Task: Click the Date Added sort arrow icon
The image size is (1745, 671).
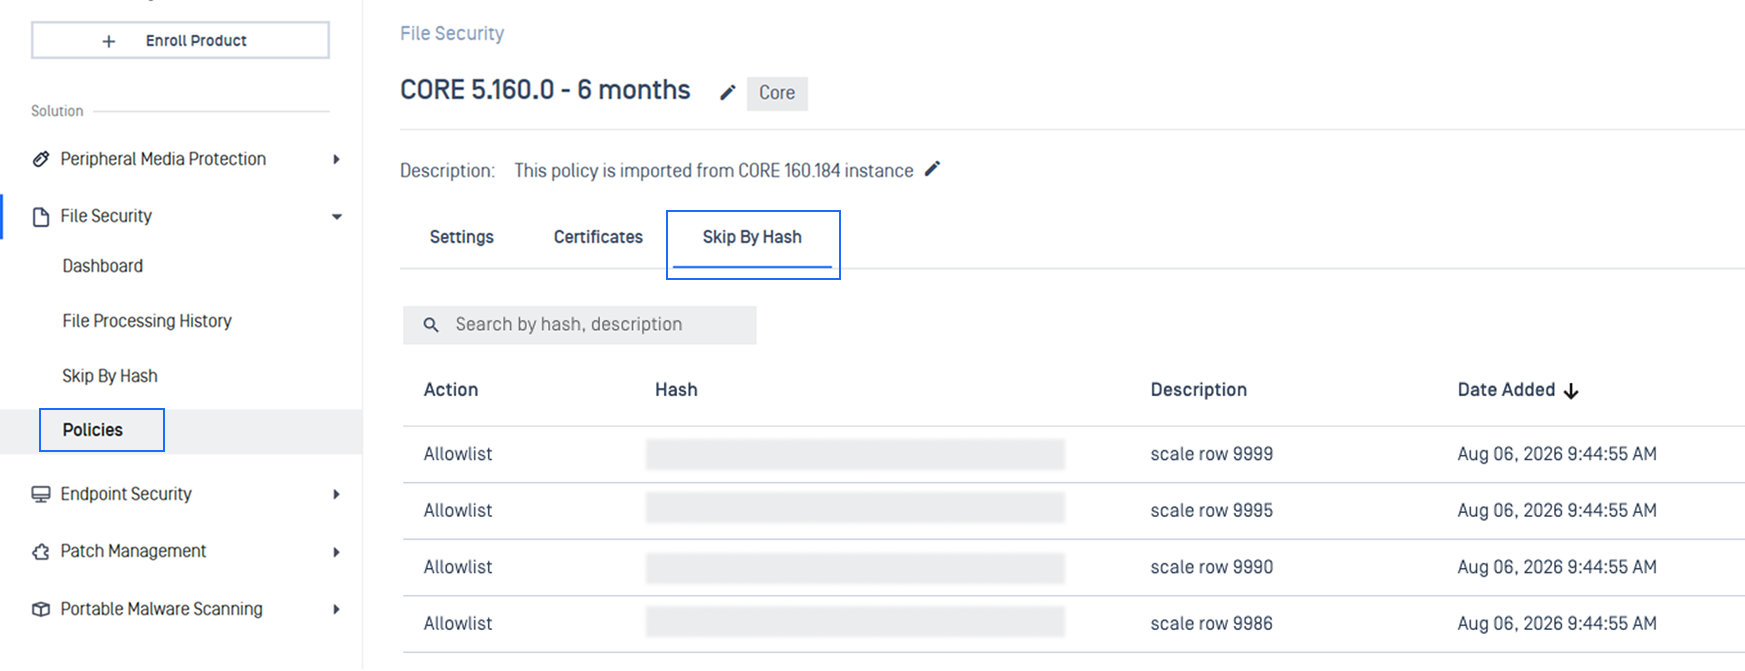Action: coord(1571,391)
